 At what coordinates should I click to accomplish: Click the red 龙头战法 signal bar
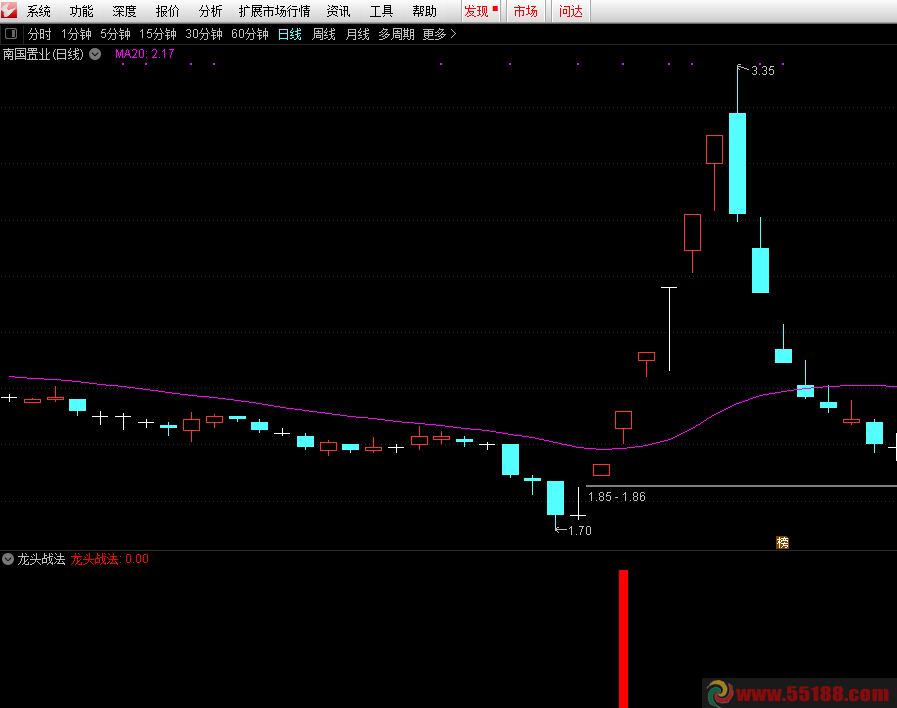(623, 638)
